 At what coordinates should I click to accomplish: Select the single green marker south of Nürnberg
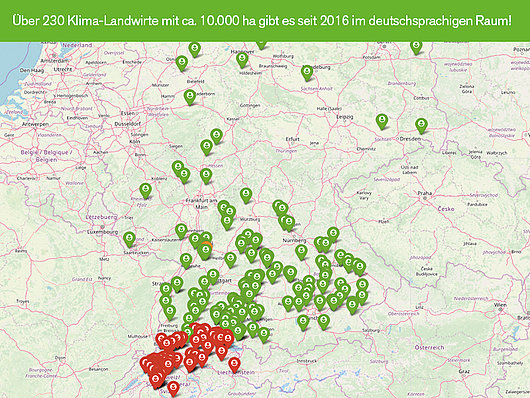301,253
